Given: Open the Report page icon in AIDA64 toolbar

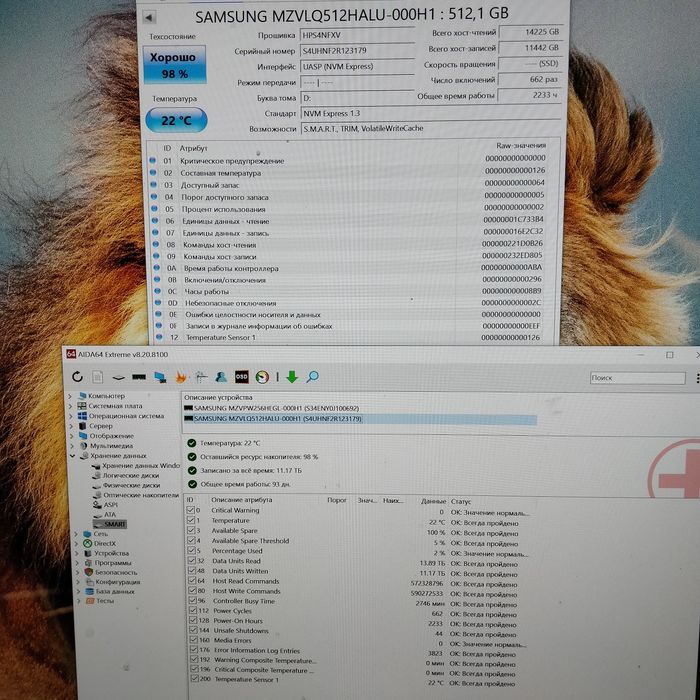Looking at the screenshot, I should click(97, 377).
